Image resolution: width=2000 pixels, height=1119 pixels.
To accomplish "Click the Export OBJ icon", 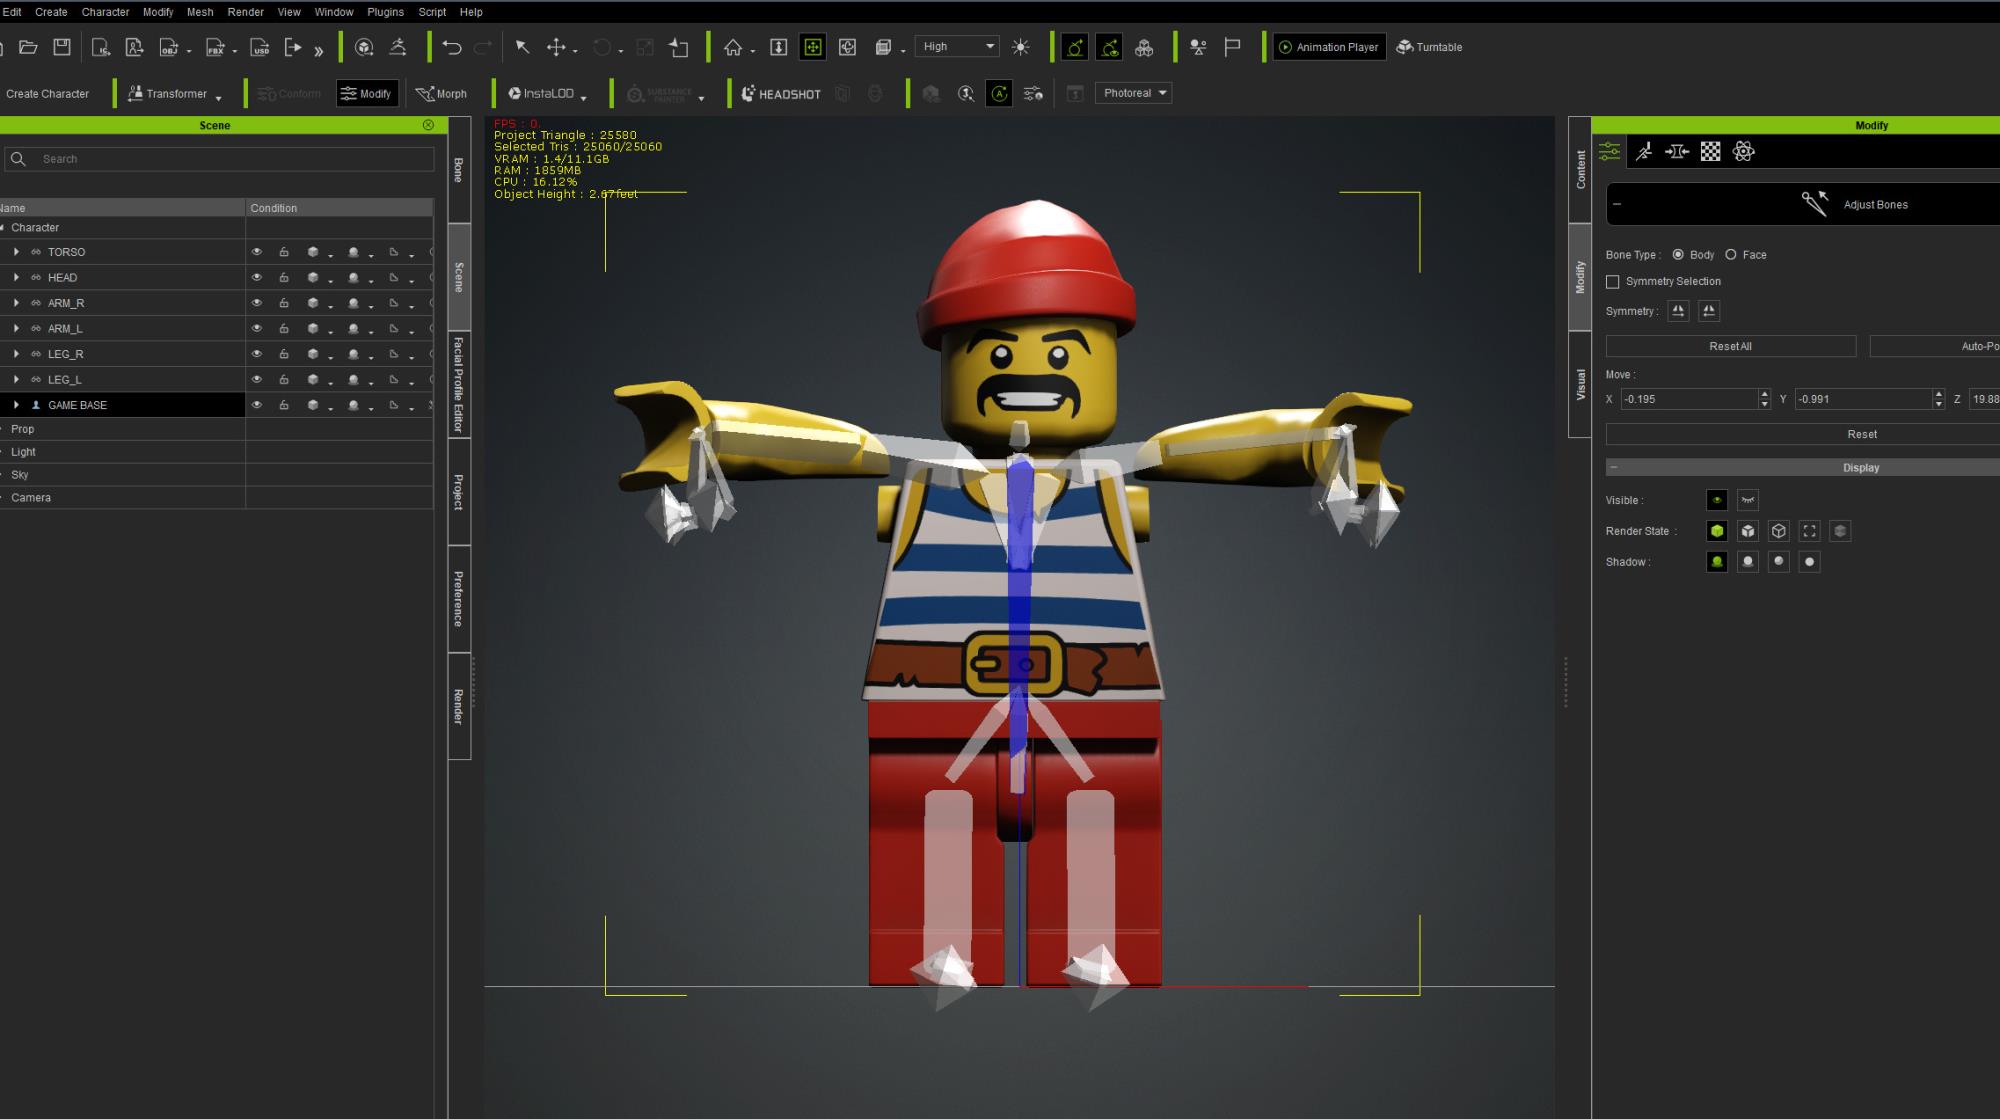I will click(170, 47).
